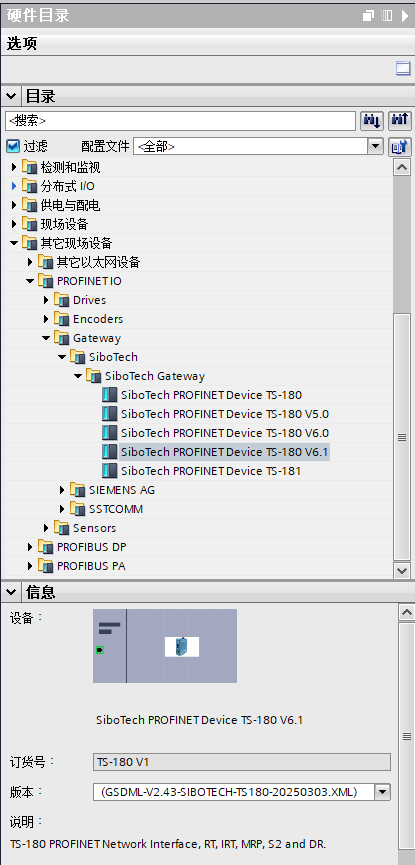Toggle the 过滤 filter checkbox
This screenshot has height=865, width=415.
click(x=13, y=146)
